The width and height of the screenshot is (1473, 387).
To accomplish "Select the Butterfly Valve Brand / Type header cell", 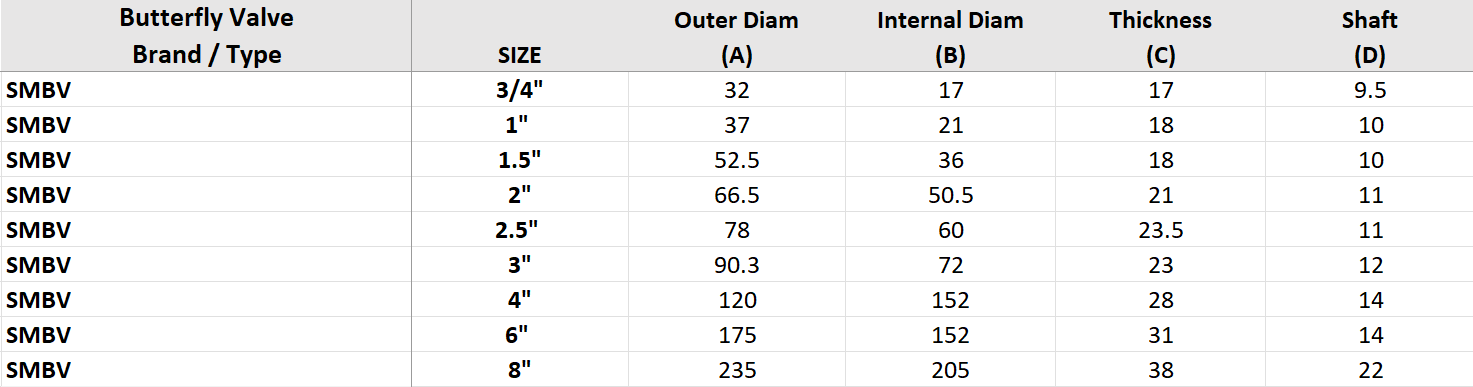I will (x=206, y=36).
